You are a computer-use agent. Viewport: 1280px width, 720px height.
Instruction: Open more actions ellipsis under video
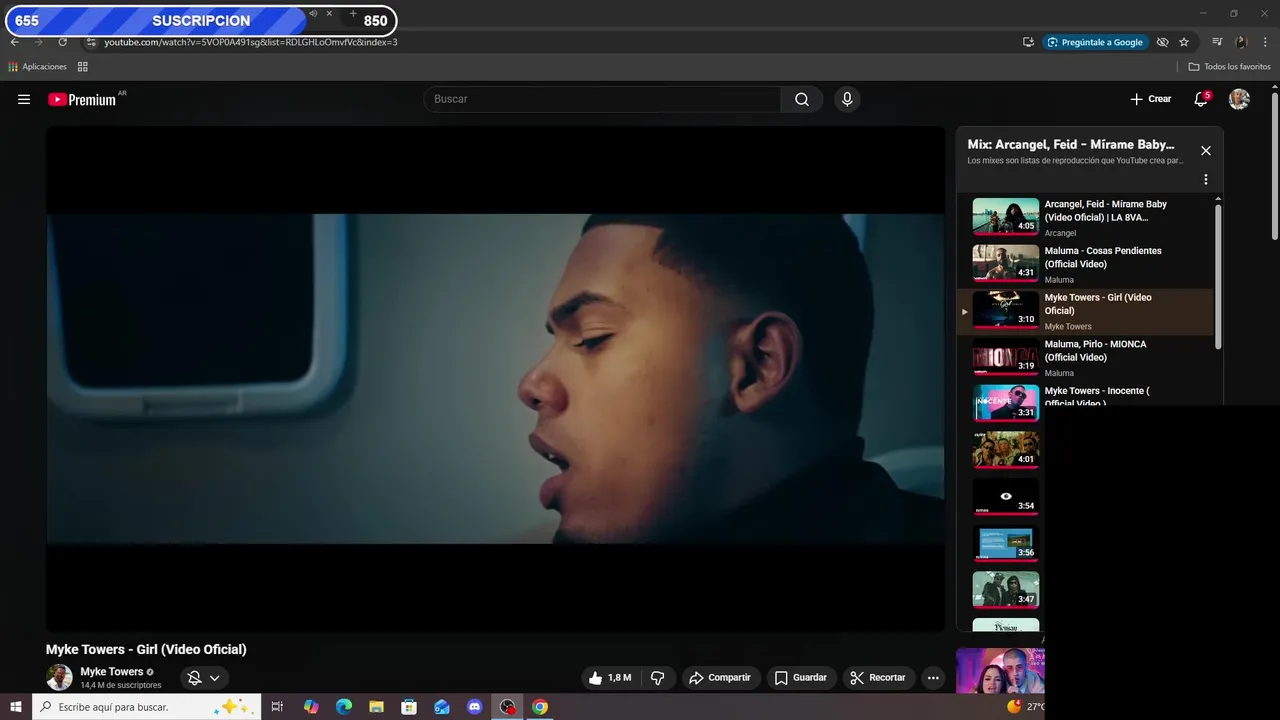tap(933, 678)
